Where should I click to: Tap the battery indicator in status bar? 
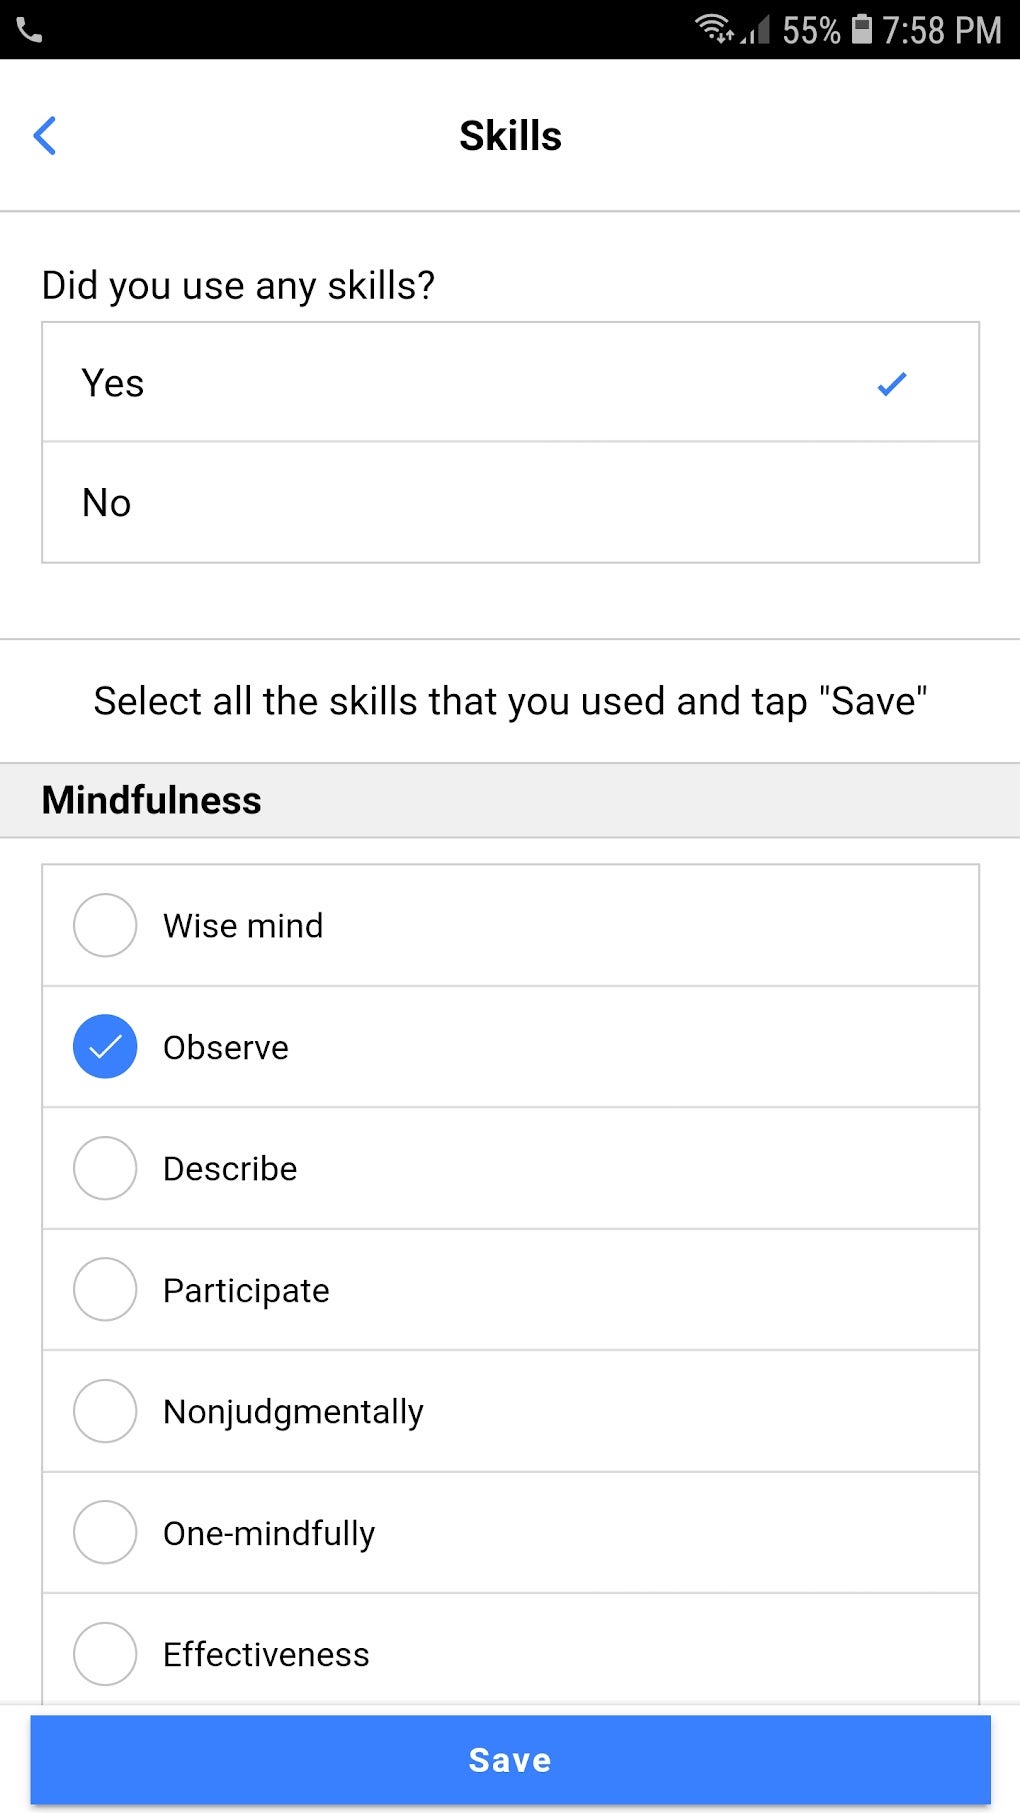pyautogui.click(x=860, y=29)
